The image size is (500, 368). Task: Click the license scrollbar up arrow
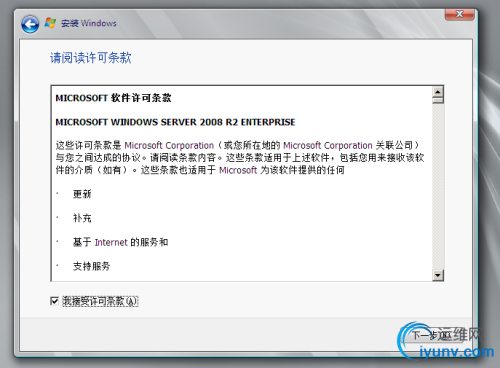[438, 91]
